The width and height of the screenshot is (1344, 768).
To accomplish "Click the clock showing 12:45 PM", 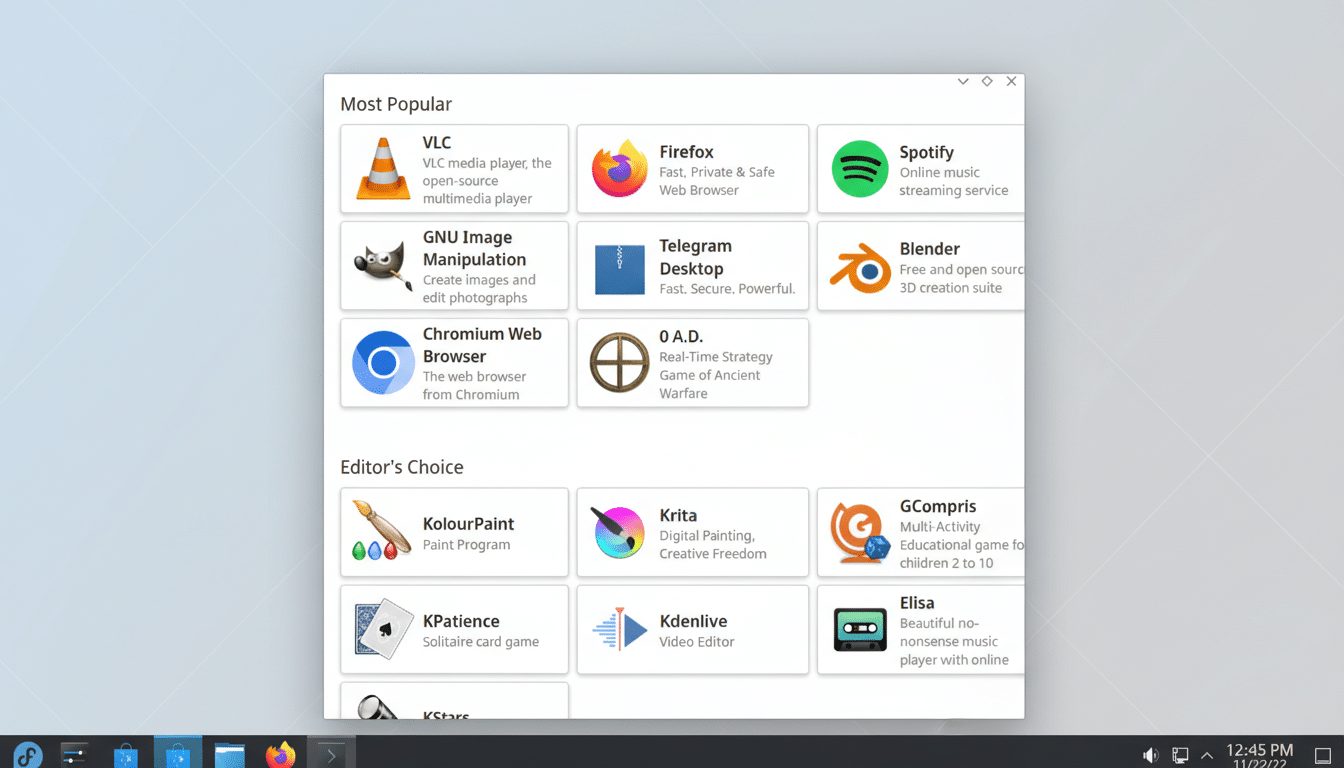I will point(1258,754).
